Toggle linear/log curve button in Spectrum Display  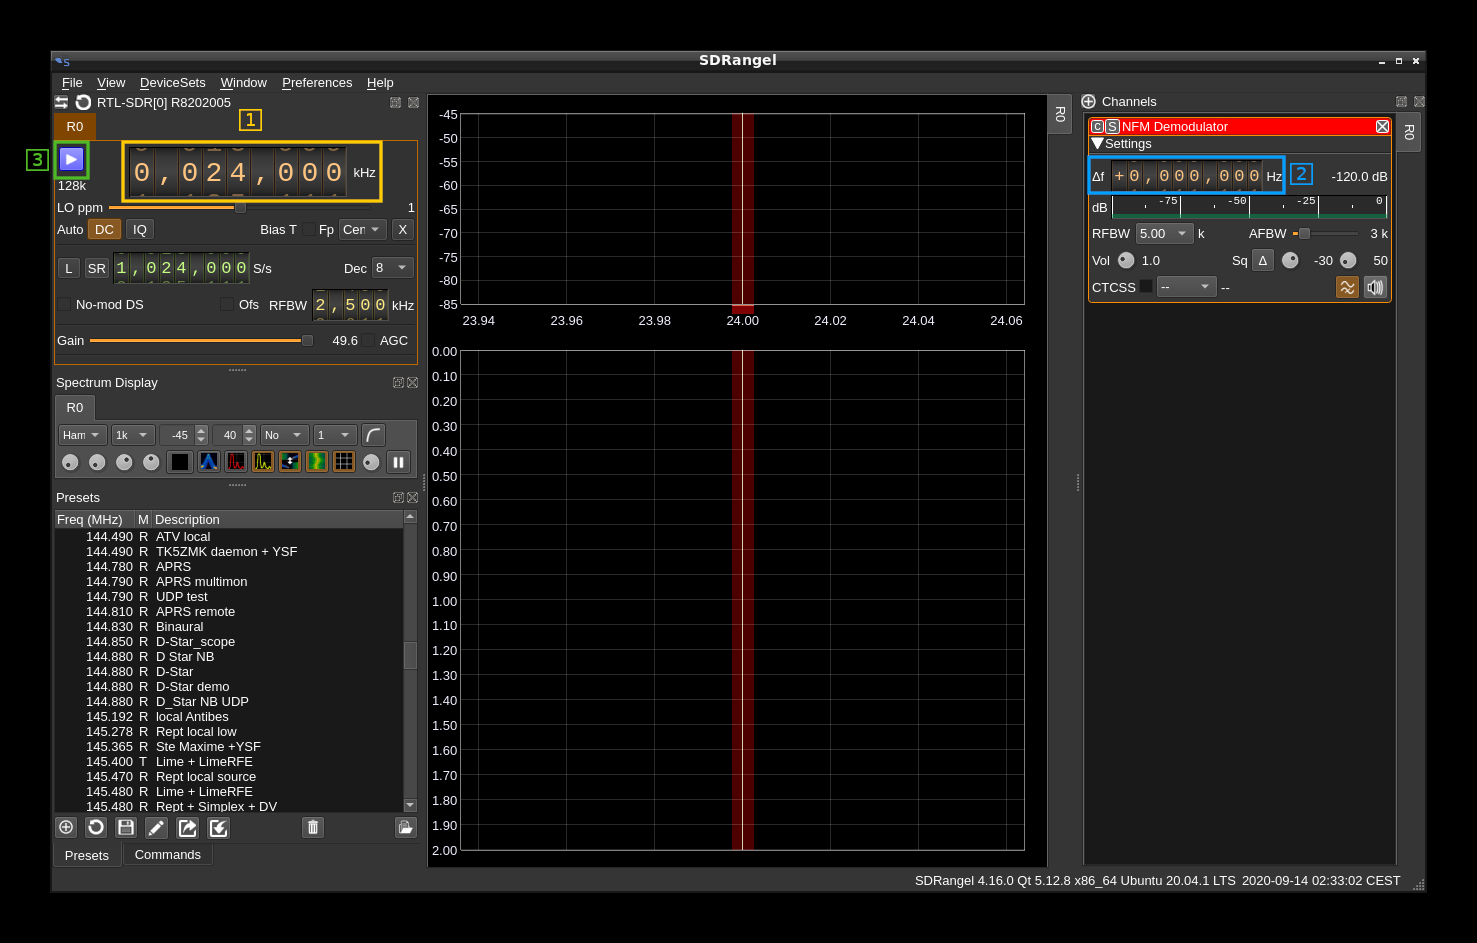click(x=373, y=435)
